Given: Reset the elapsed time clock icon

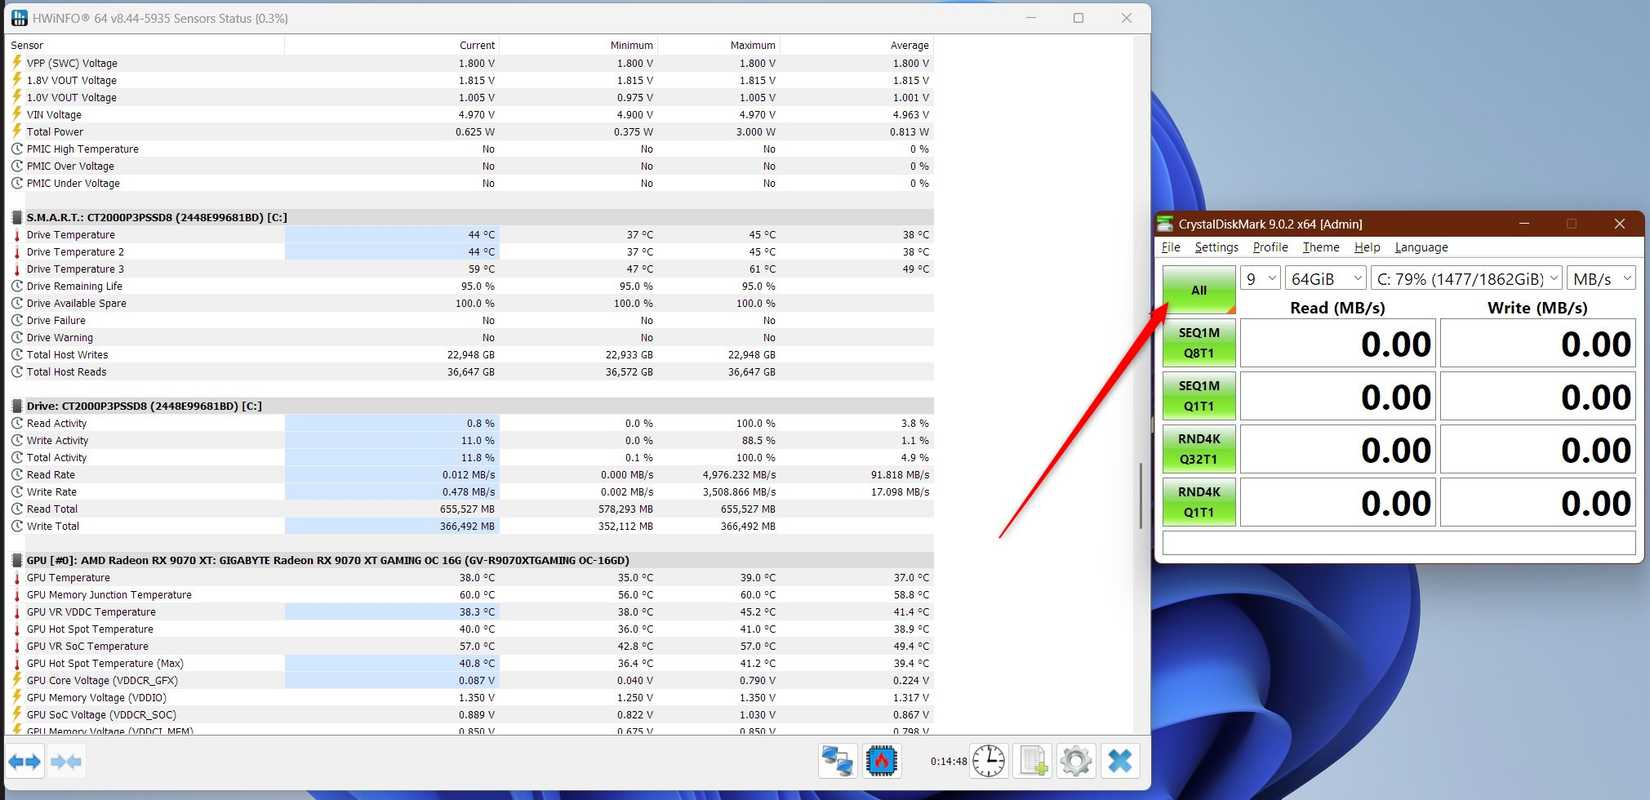Looking at the screenshot, I should pyautogui.click(x=988, y=761).
